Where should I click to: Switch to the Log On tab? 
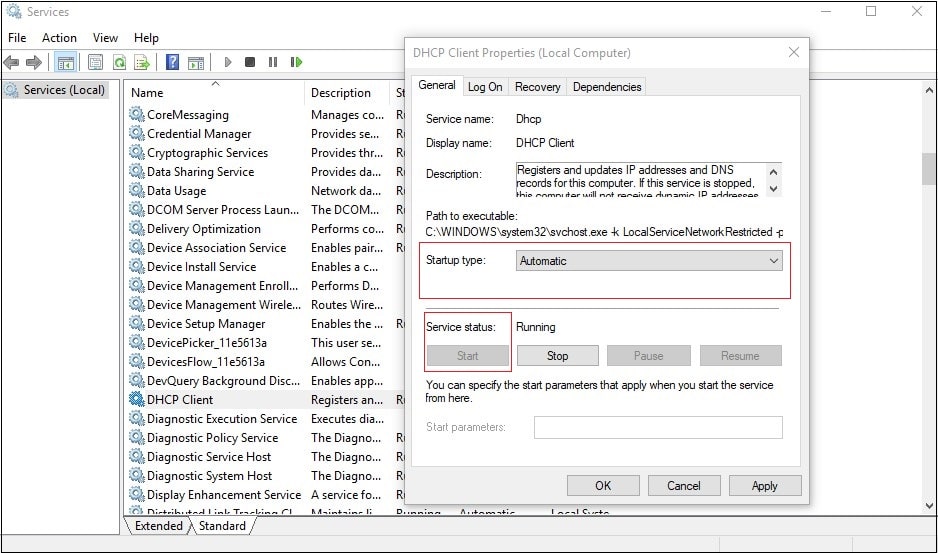click(x=485, y=87)
